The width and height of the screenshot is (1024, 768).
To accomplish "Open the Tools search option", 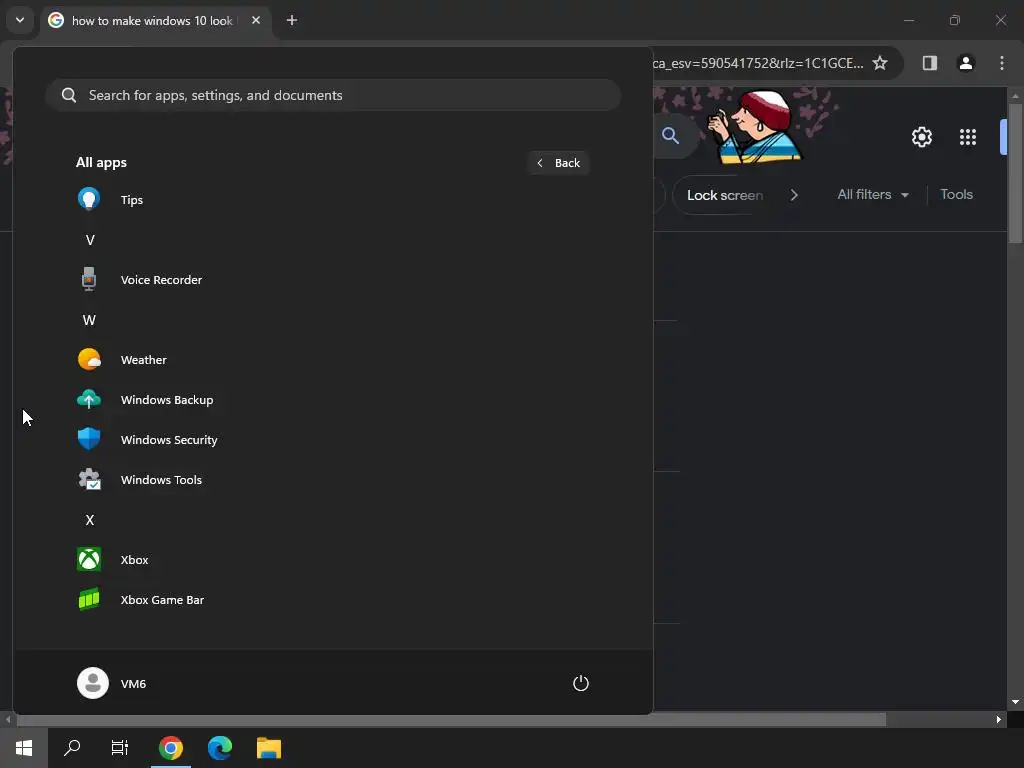I will coord(956,195).
